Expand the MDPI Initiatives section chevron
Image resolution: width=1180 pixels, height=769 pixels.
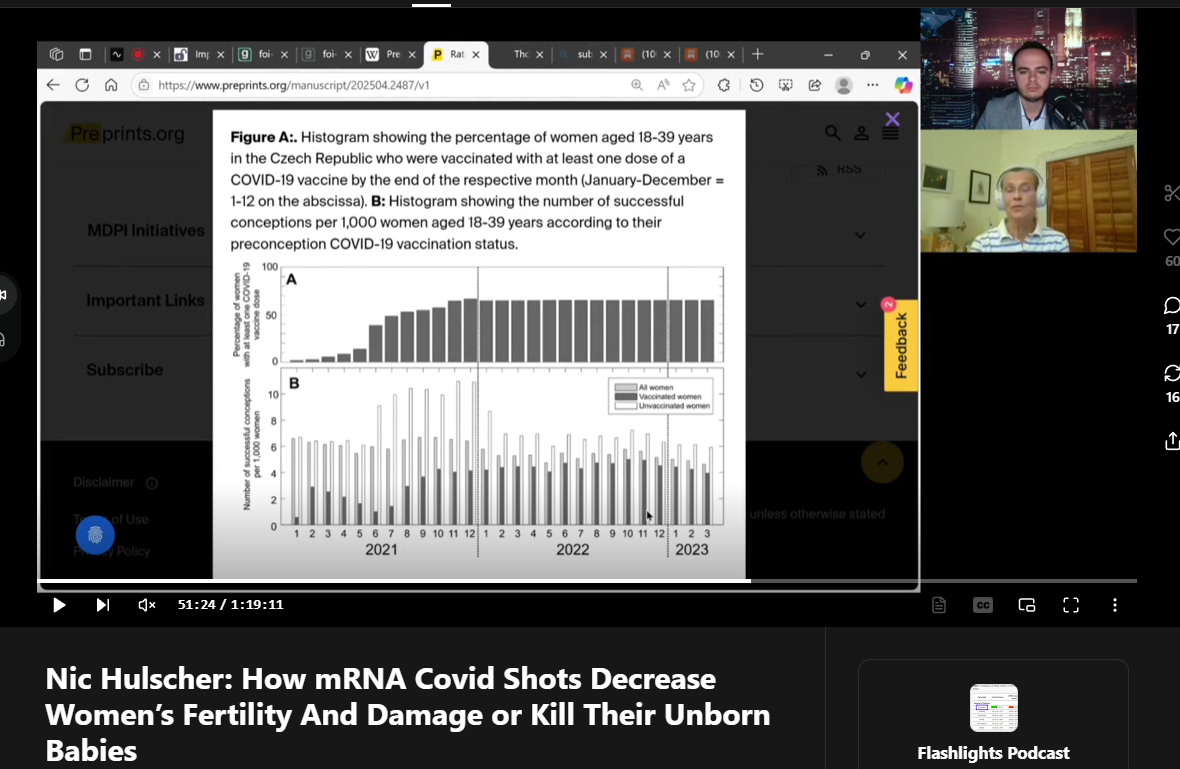(860, 235)
